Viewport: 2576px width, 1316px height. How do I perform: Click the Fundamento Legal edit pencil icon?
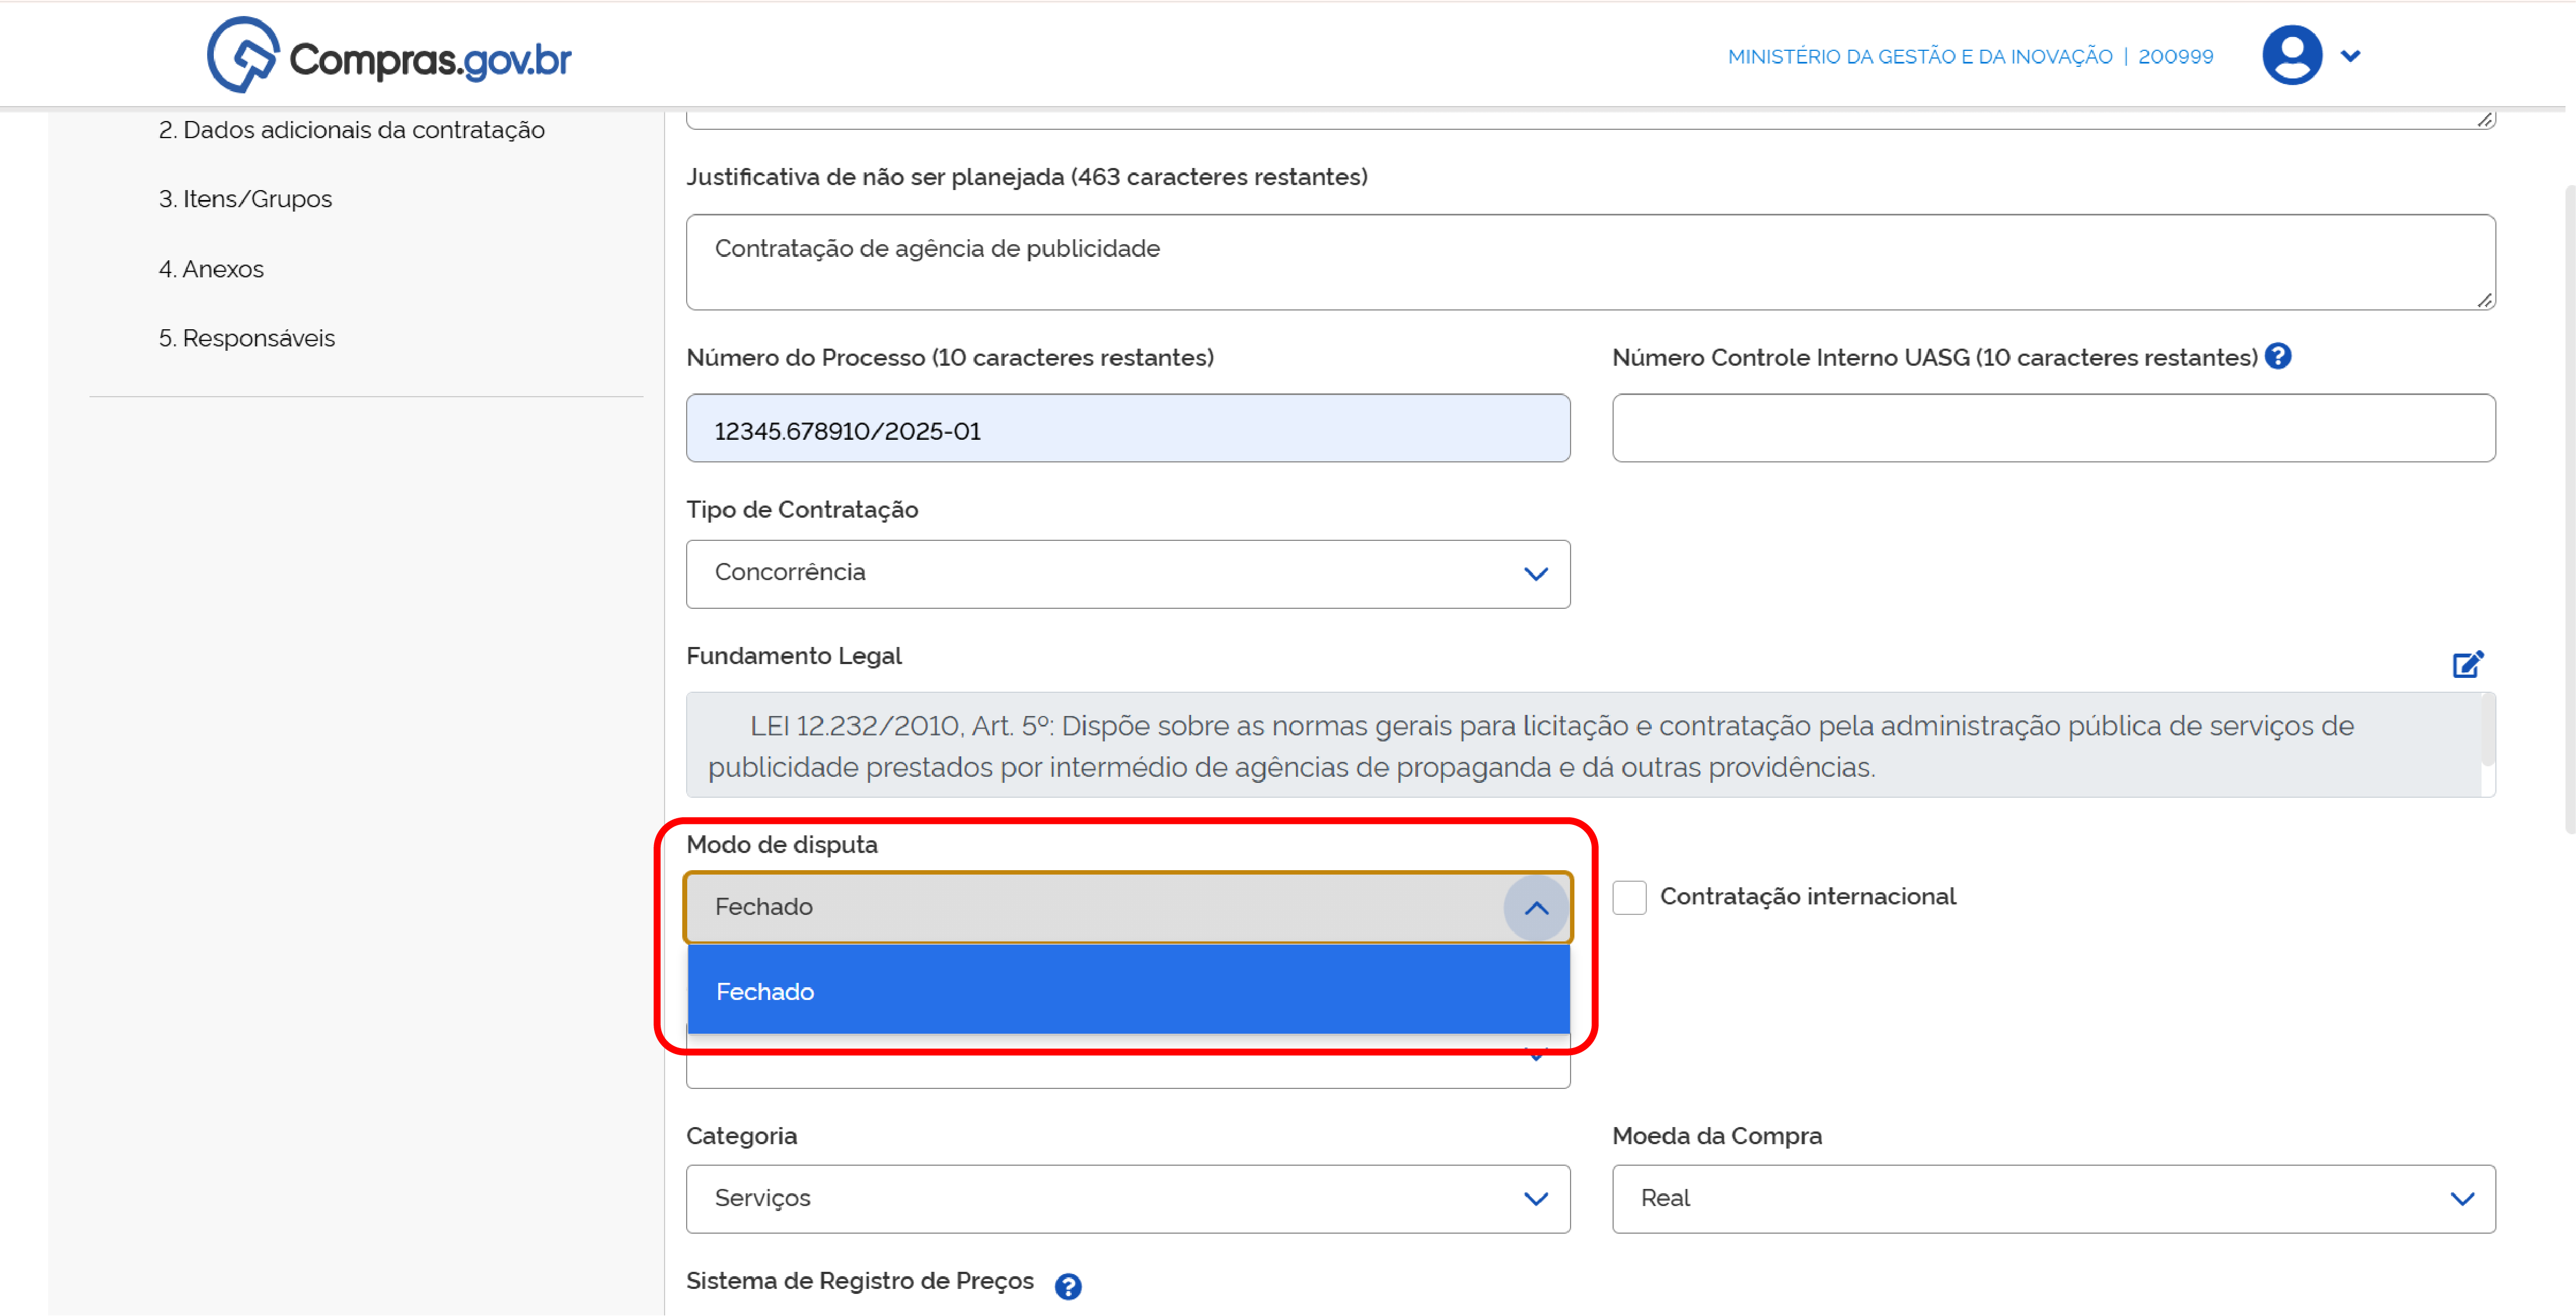pos(2467,664)
